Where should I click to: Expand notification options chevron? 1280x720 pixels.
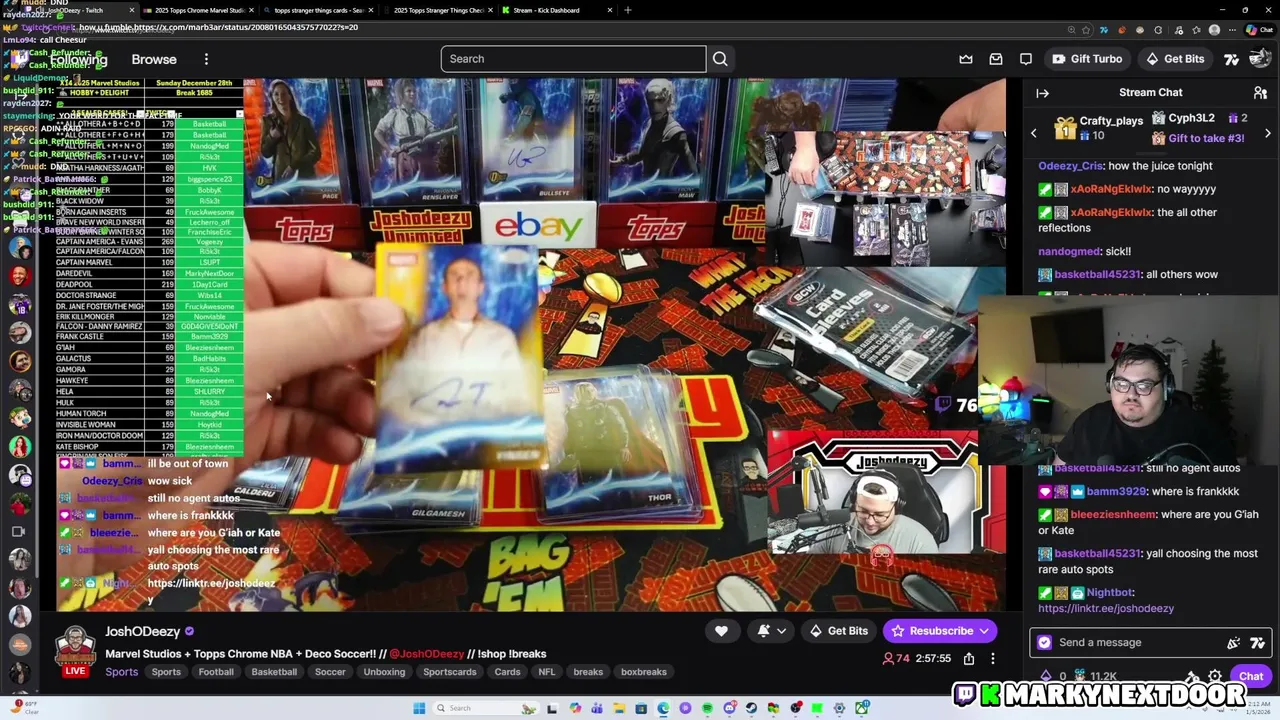pos(782,631)
